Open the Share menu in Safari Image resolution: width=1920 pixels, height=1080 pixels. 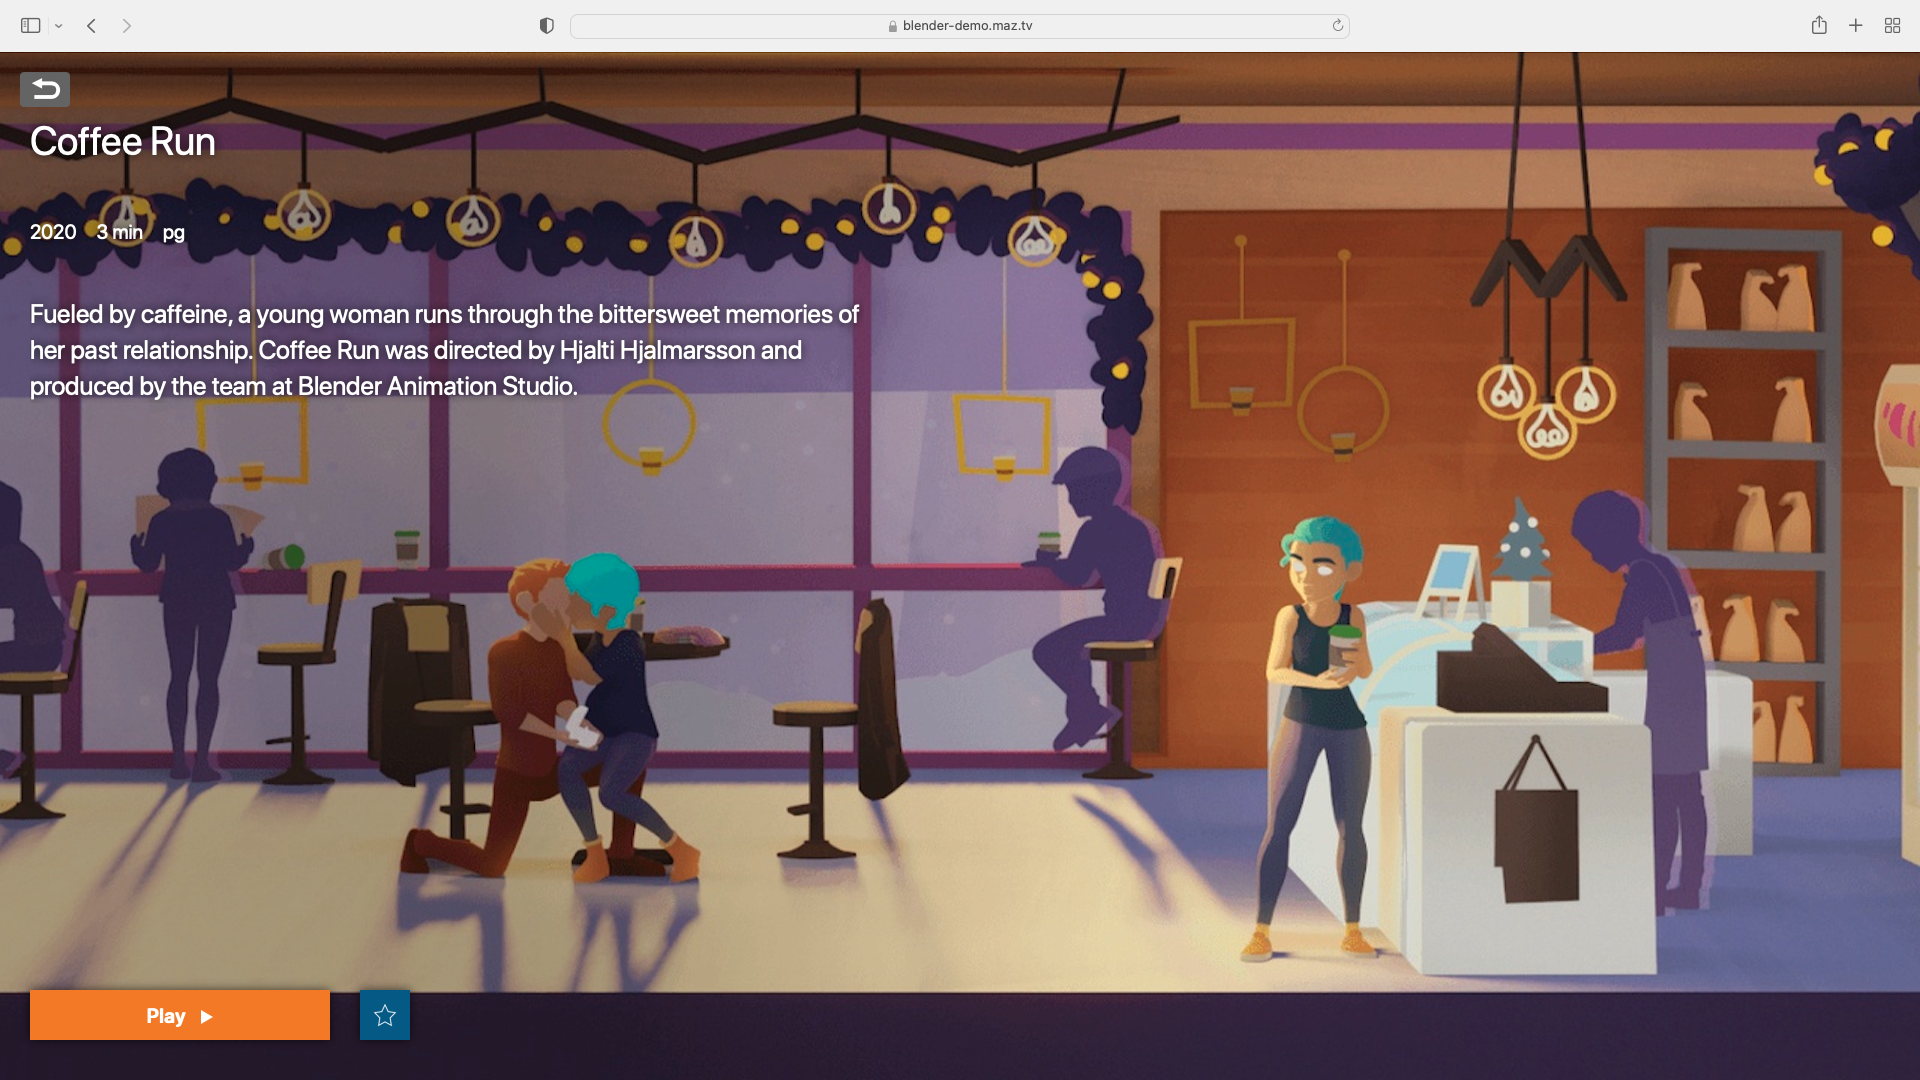1819,25
